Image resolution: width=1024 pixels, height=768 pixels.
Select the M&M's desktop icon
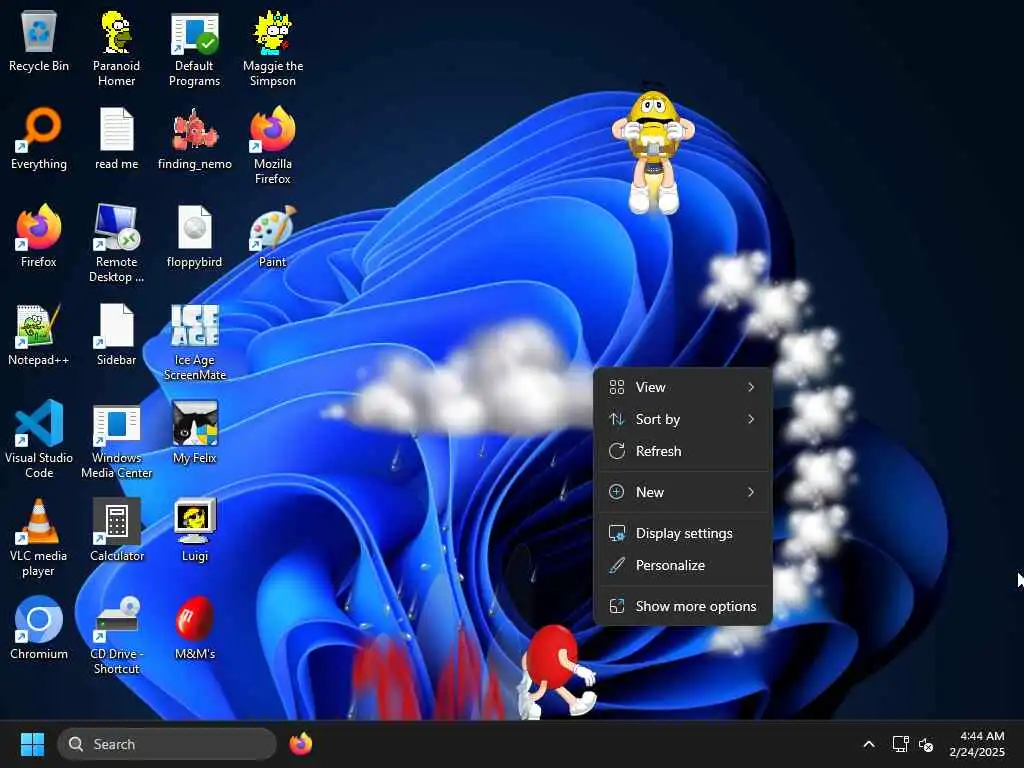194,629
